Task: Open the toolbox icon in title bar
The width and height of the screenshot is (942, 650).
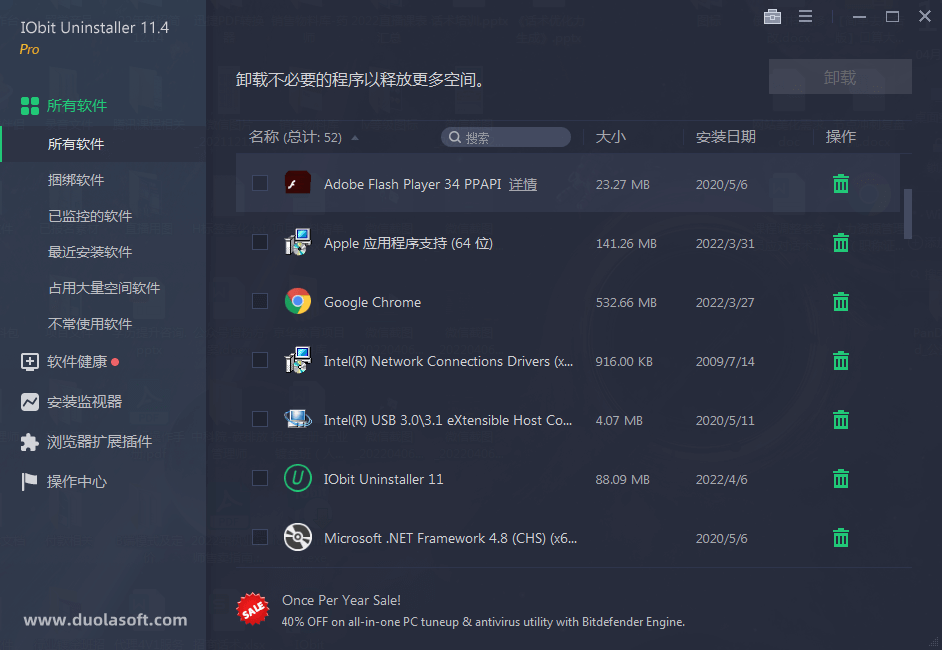Action: coord(772,17)
